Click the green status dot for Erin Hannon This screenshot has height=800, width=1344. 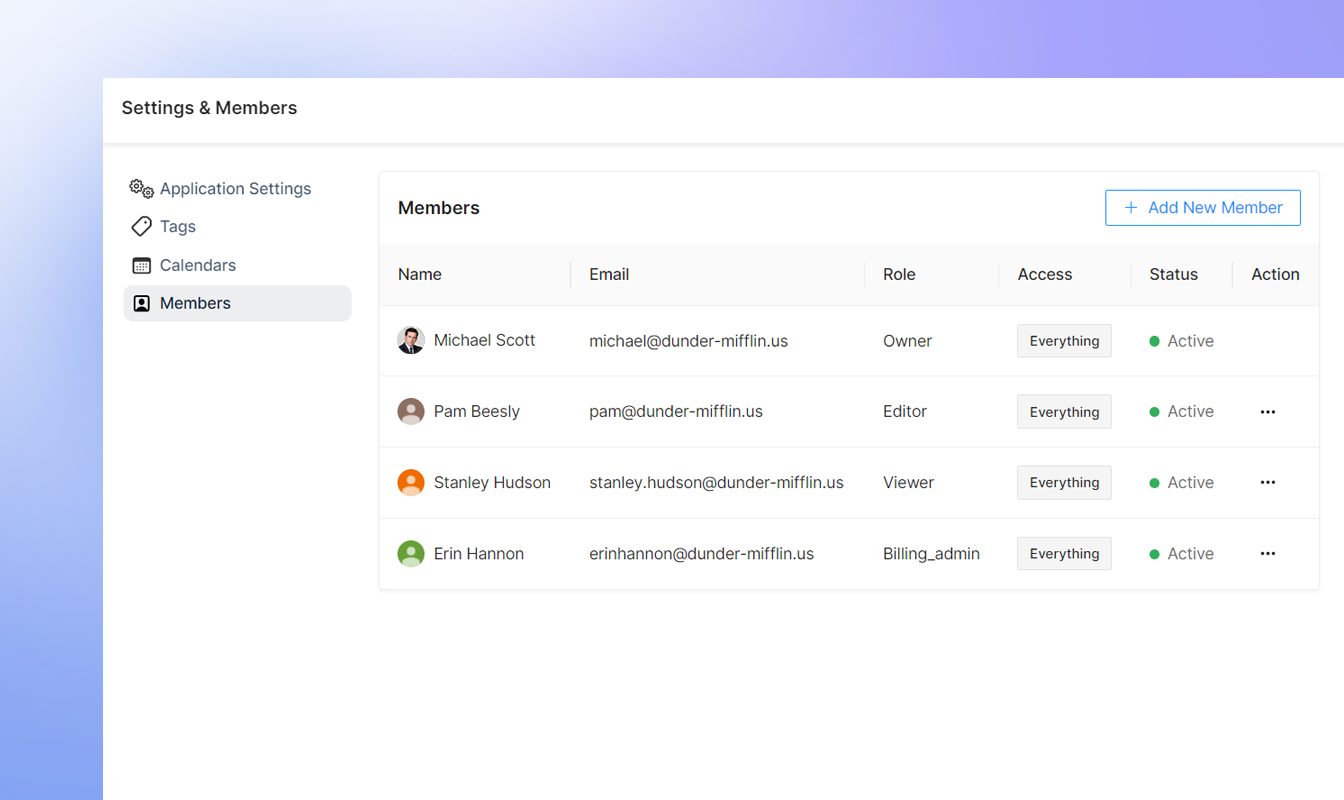pos(1154,554)
